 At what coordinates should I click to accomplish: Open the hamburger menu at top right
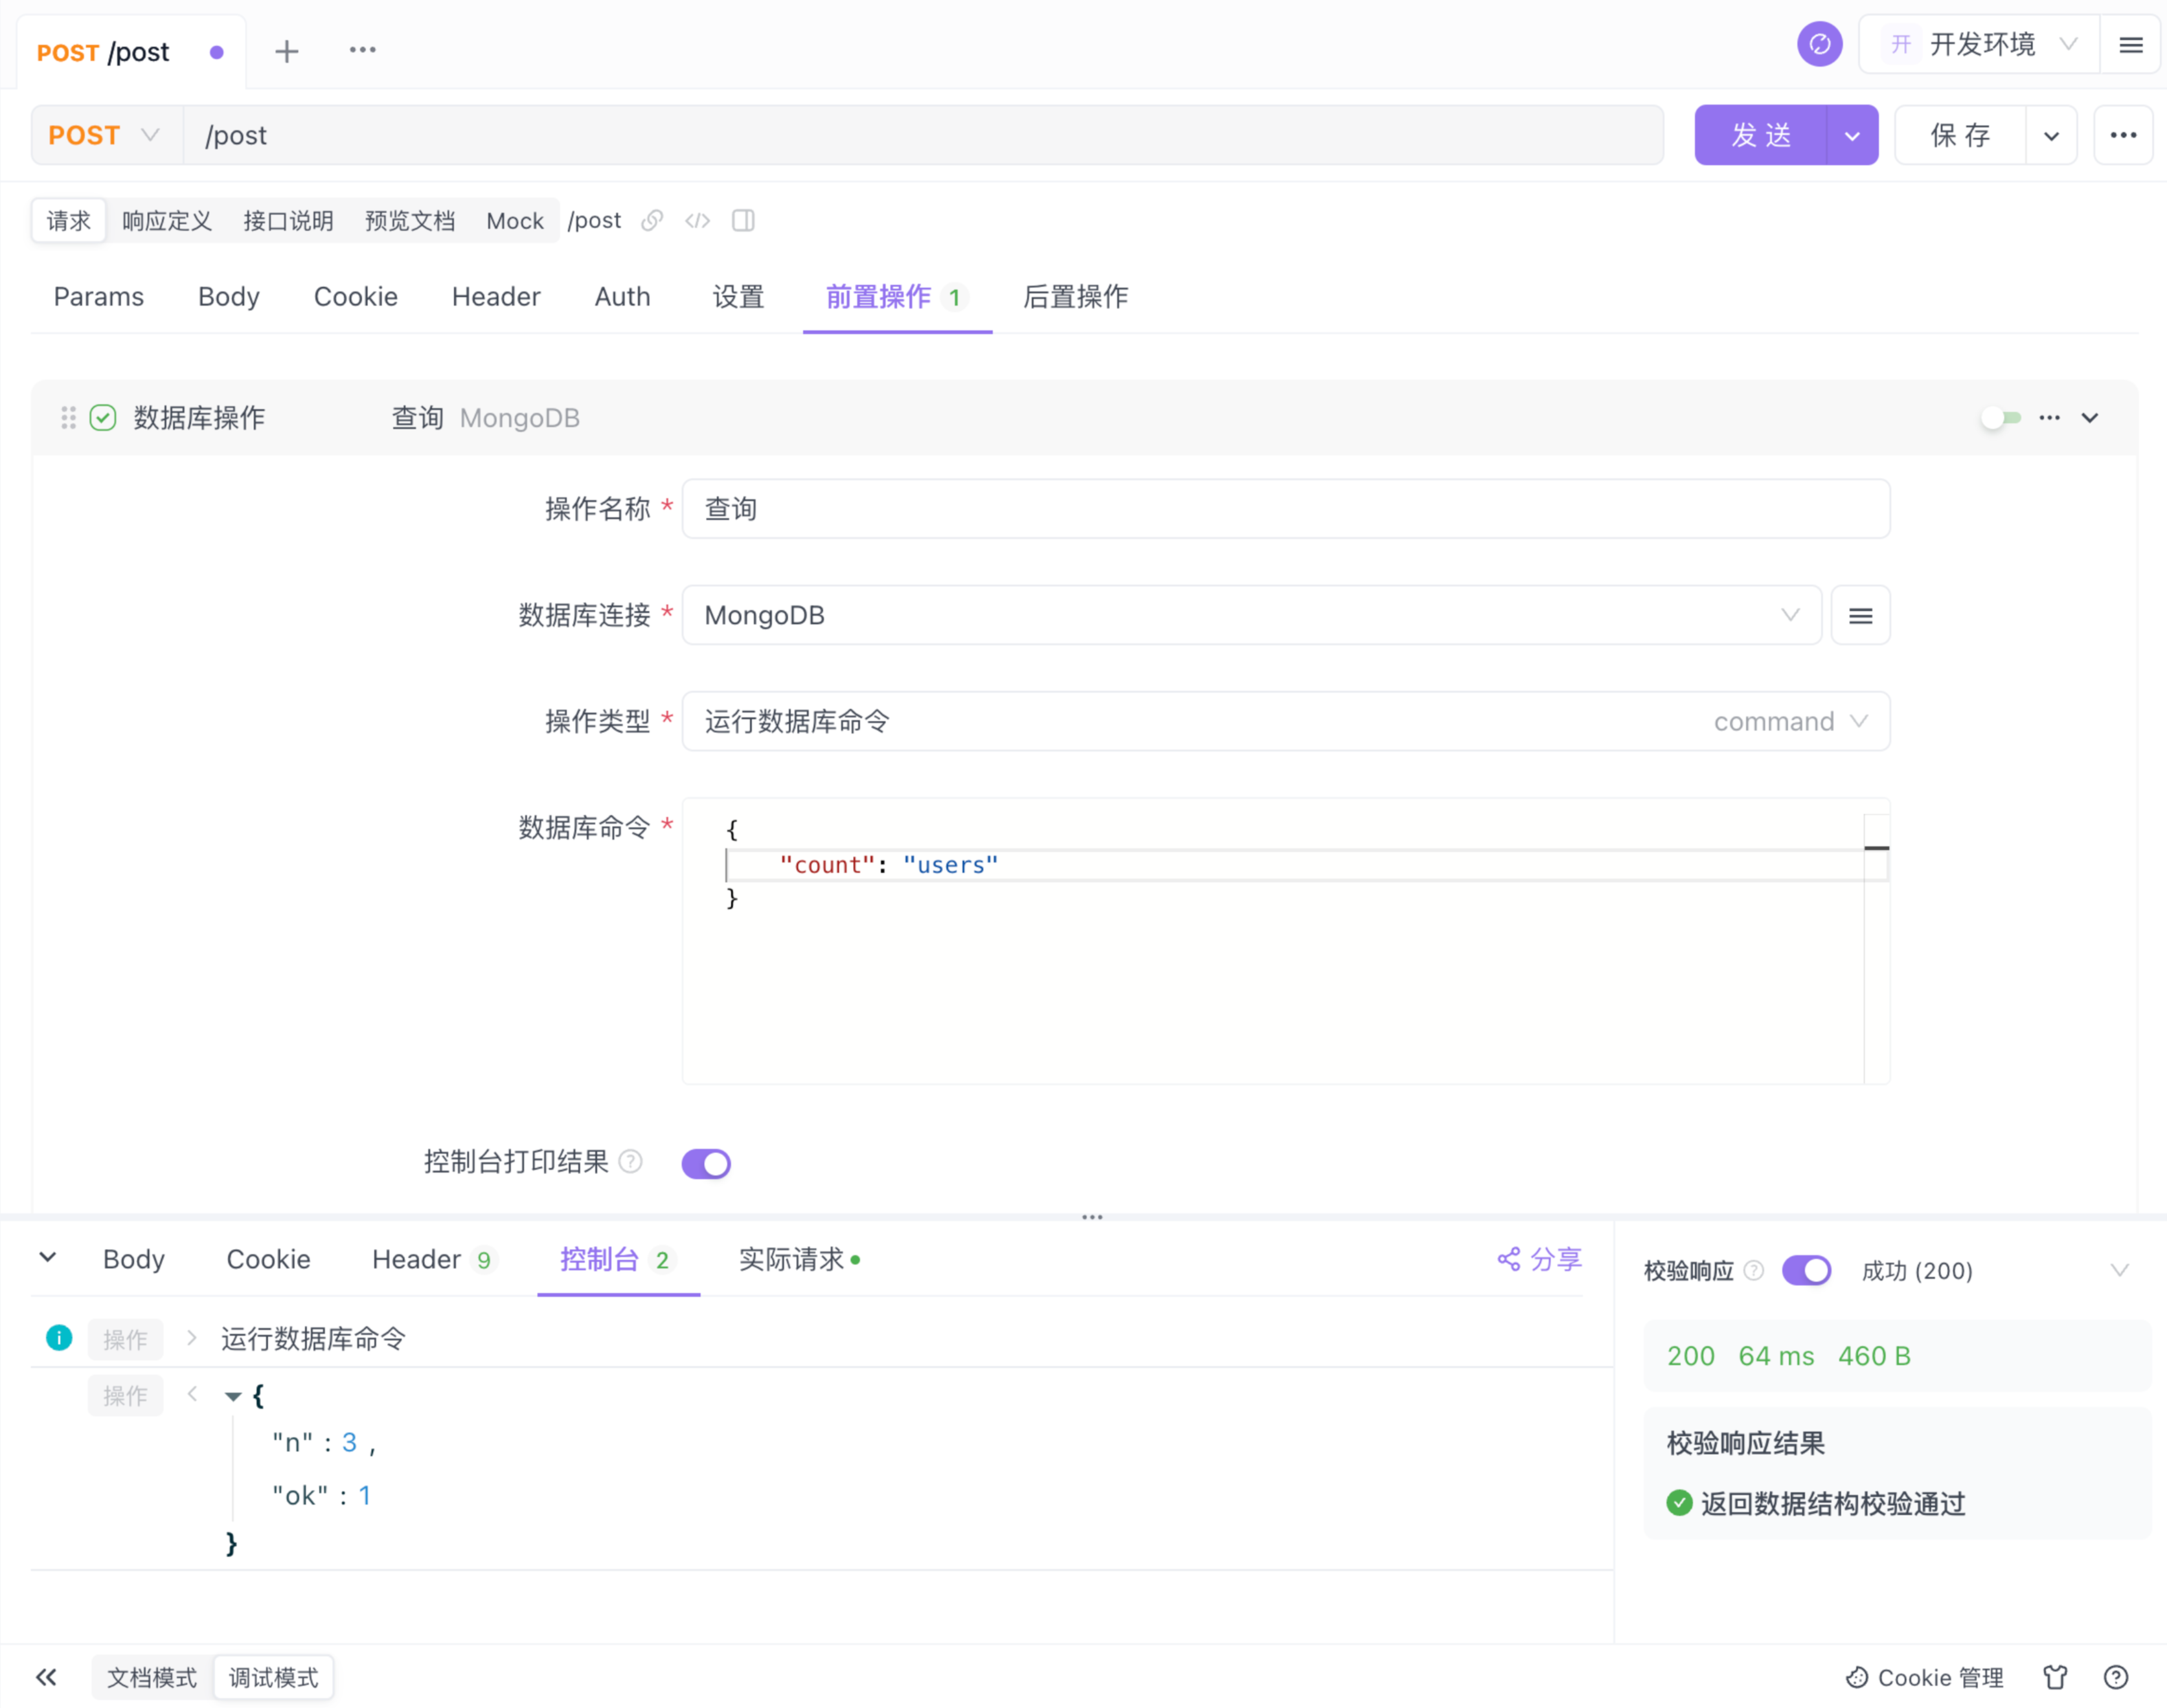[2130, 45]
